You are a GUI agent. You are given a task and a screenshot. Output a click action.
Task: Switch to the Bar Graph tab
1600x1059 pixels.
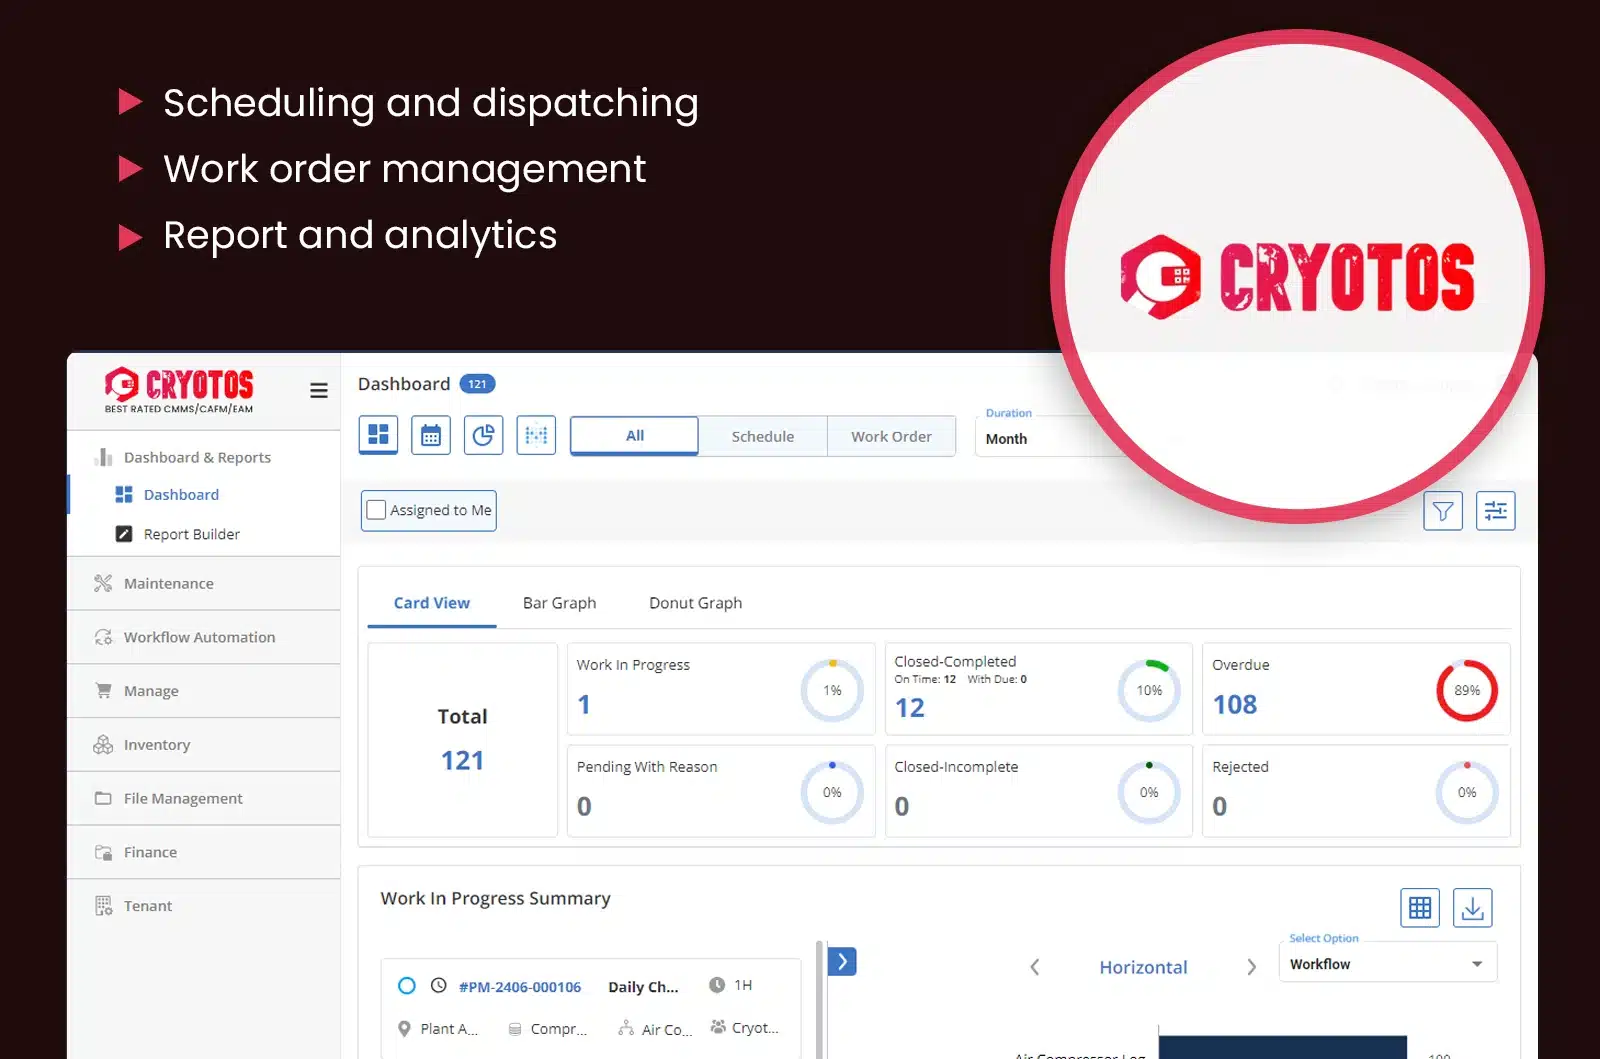(x=559, y=603)
